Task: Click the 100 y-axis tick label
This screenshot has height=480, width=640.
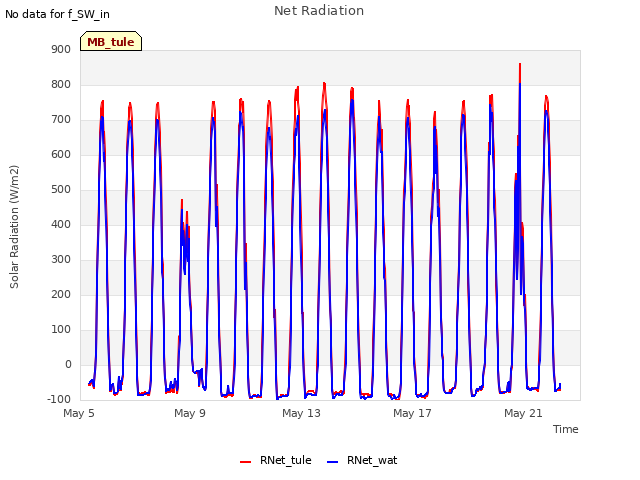Action: coord(61,329)
